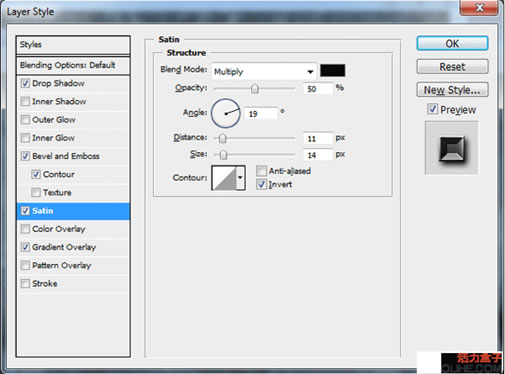The image size is (505, 374).
Task: Enable the Anti-aliased checkbox
Action: (262, 171)
